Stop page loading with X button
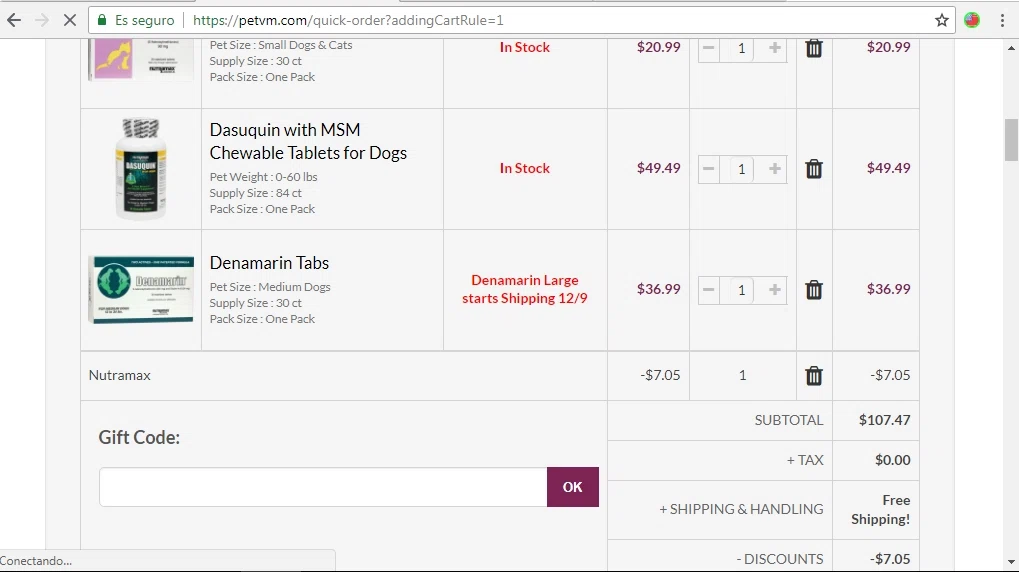The width and height of the screenshot is (1019, 572). tap(70, 20)
